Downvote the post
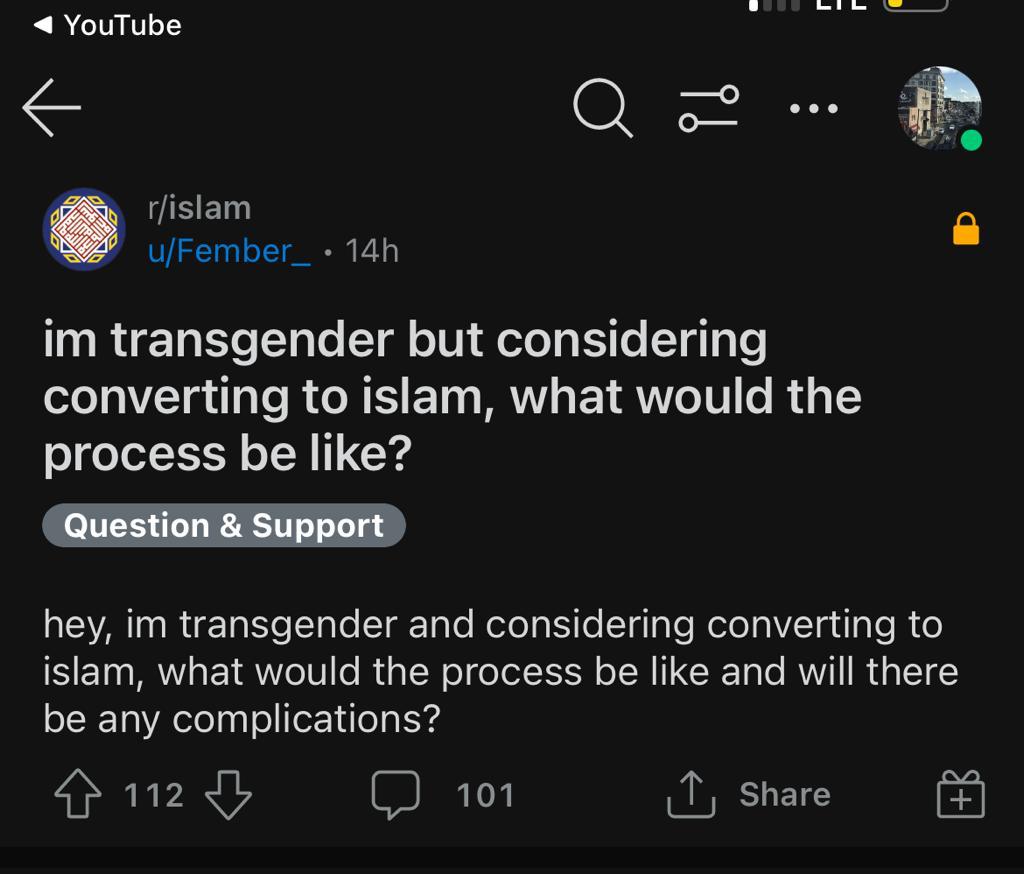The height and width of the screenshot is (874, 1024). click(228, 795)
